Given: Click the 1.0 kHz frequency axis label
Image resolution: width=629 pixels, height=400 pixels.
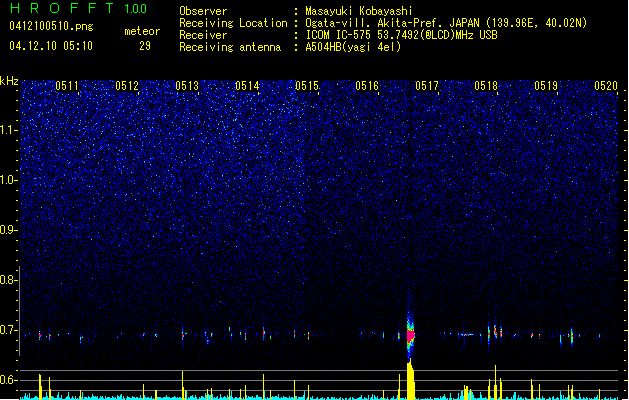Looking at the screenshot, I should pyautogui.click(x=9, y=180).
